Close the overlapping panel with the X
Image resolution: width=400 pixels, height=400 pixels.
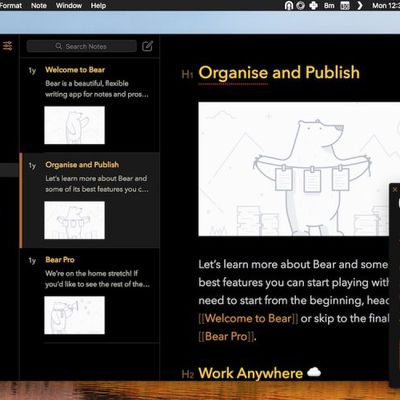(x=395, y=189)
